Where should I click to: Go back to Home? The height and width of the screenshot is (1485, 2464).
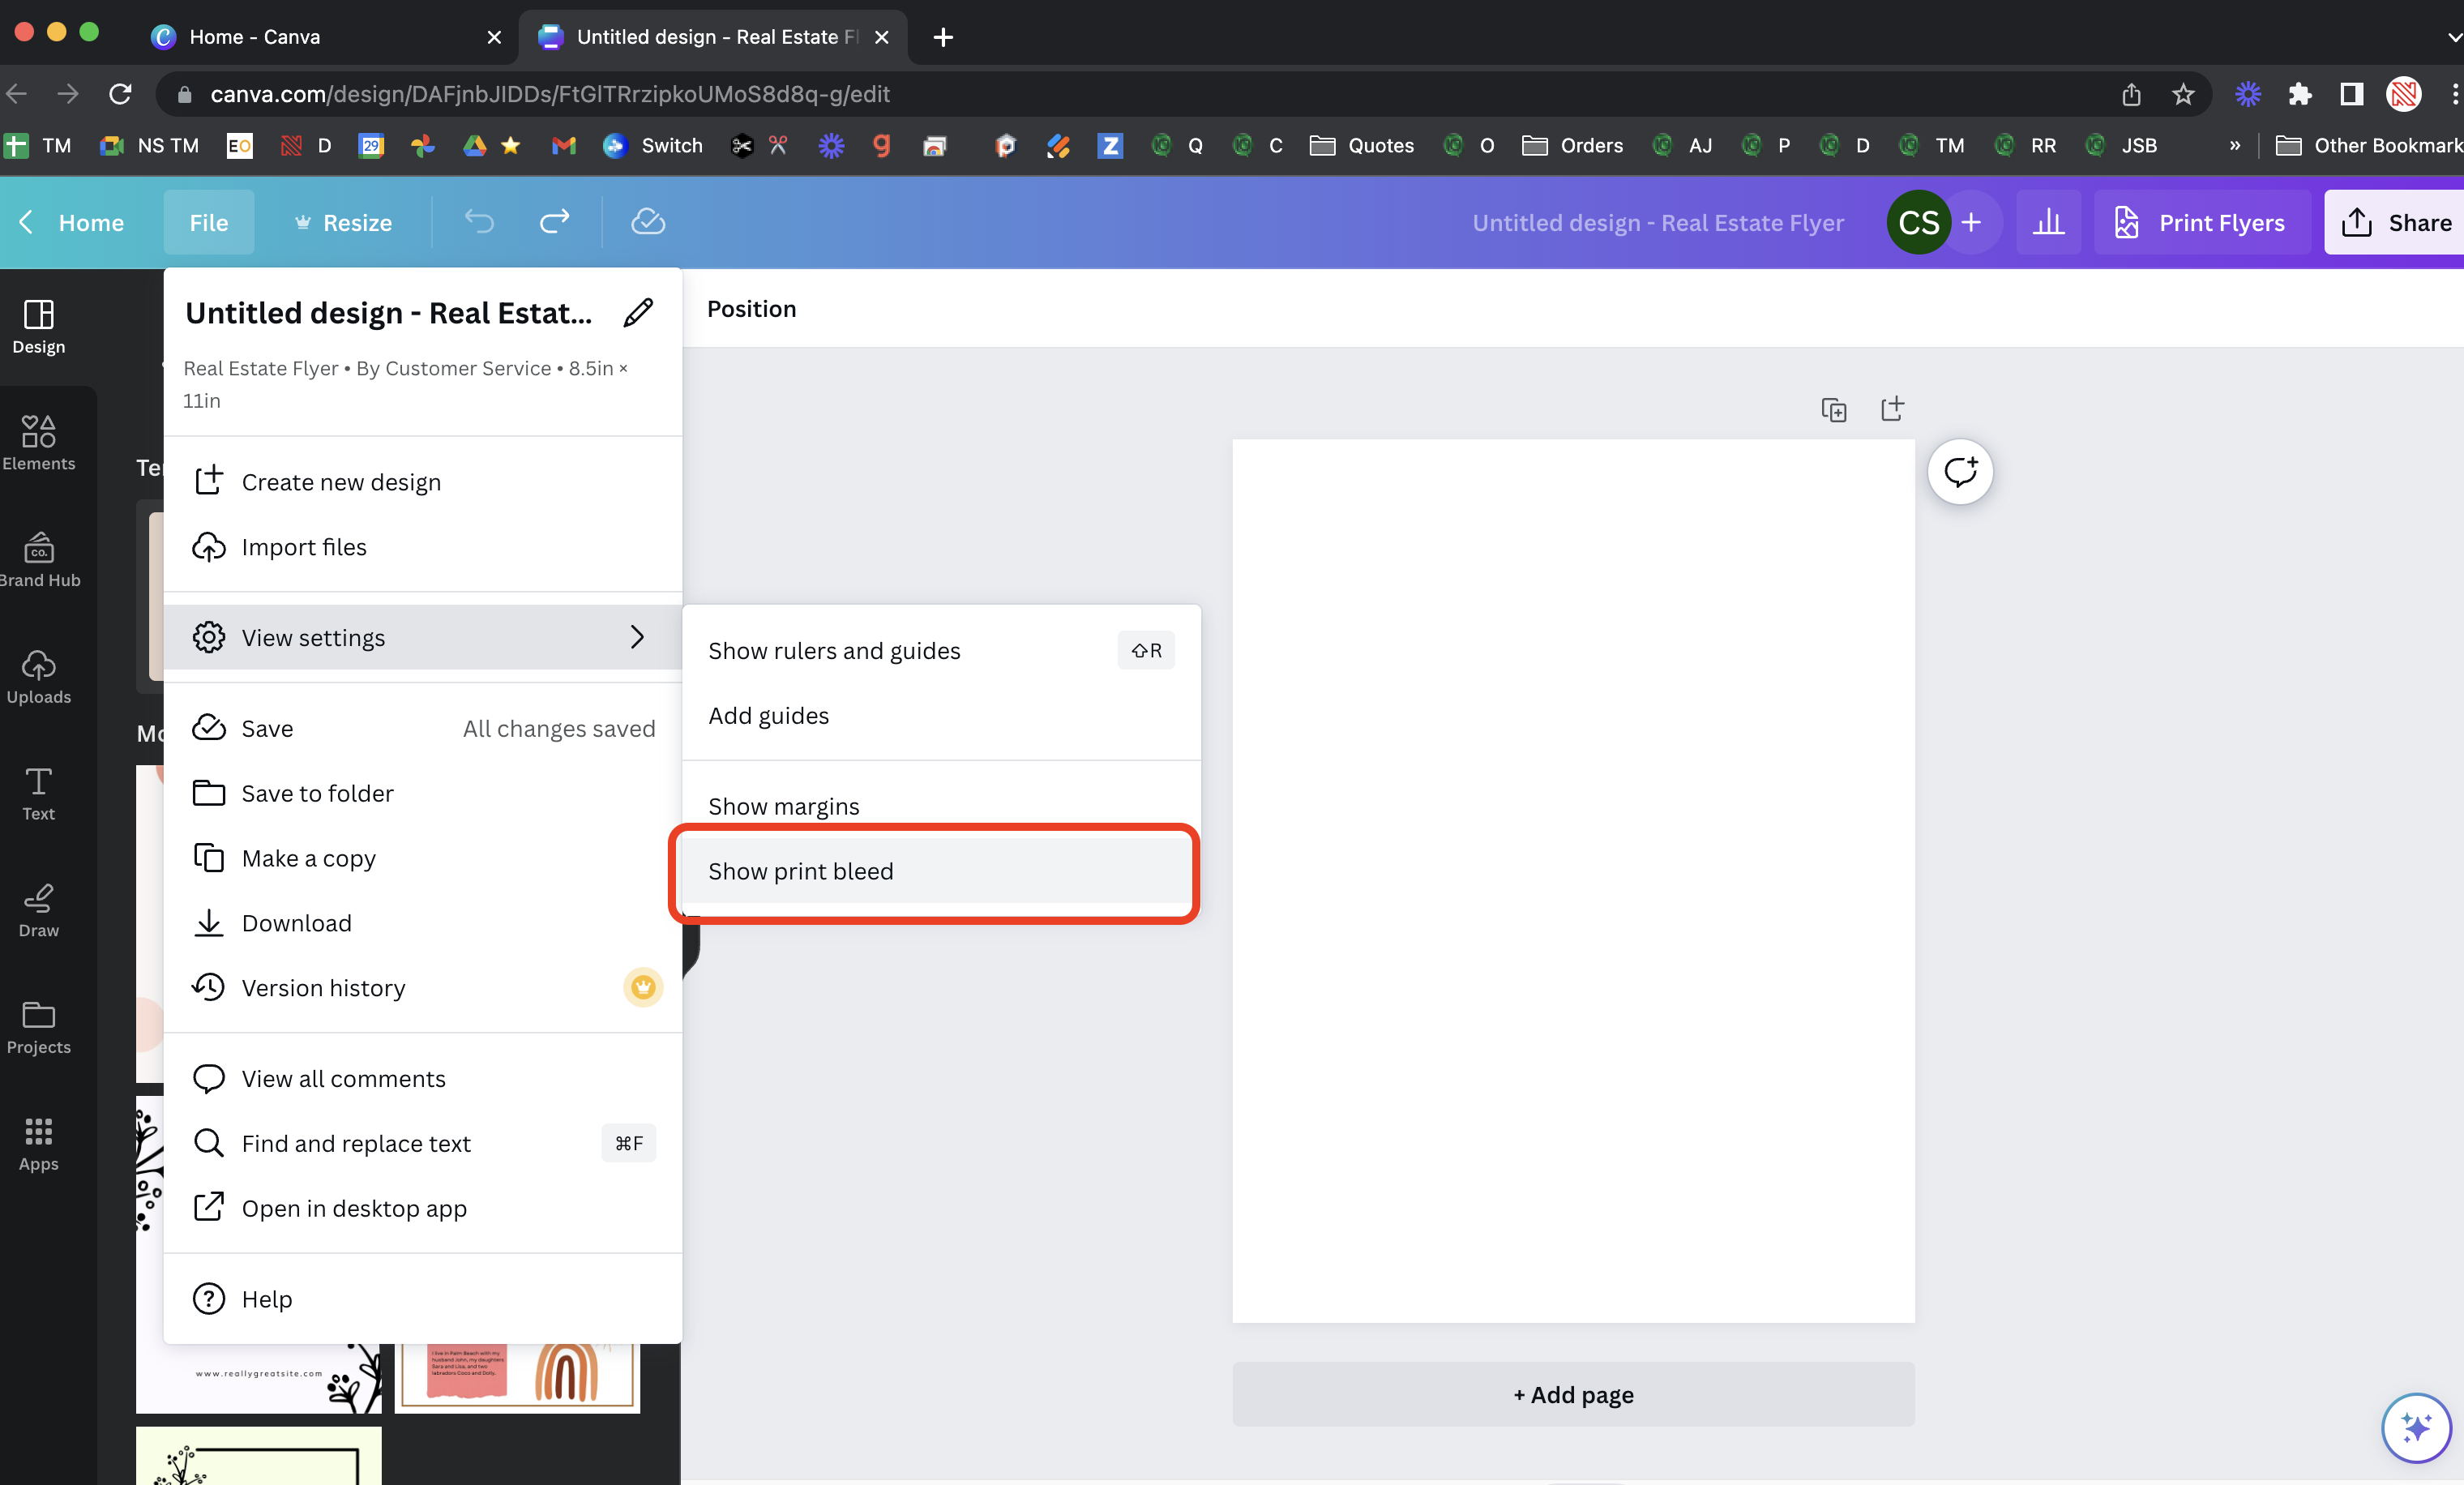tap(72, 222)
